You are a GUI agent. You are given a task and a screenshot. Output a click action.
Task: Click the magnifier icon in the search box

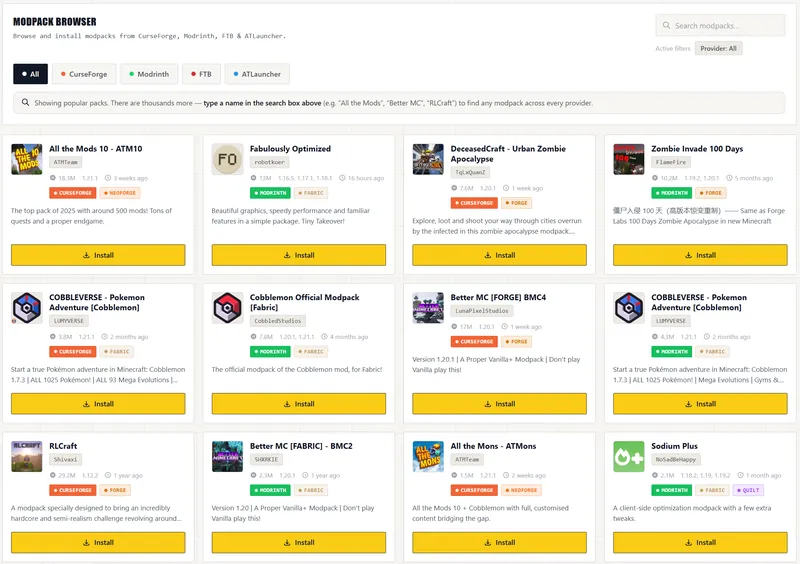(666, 25)
